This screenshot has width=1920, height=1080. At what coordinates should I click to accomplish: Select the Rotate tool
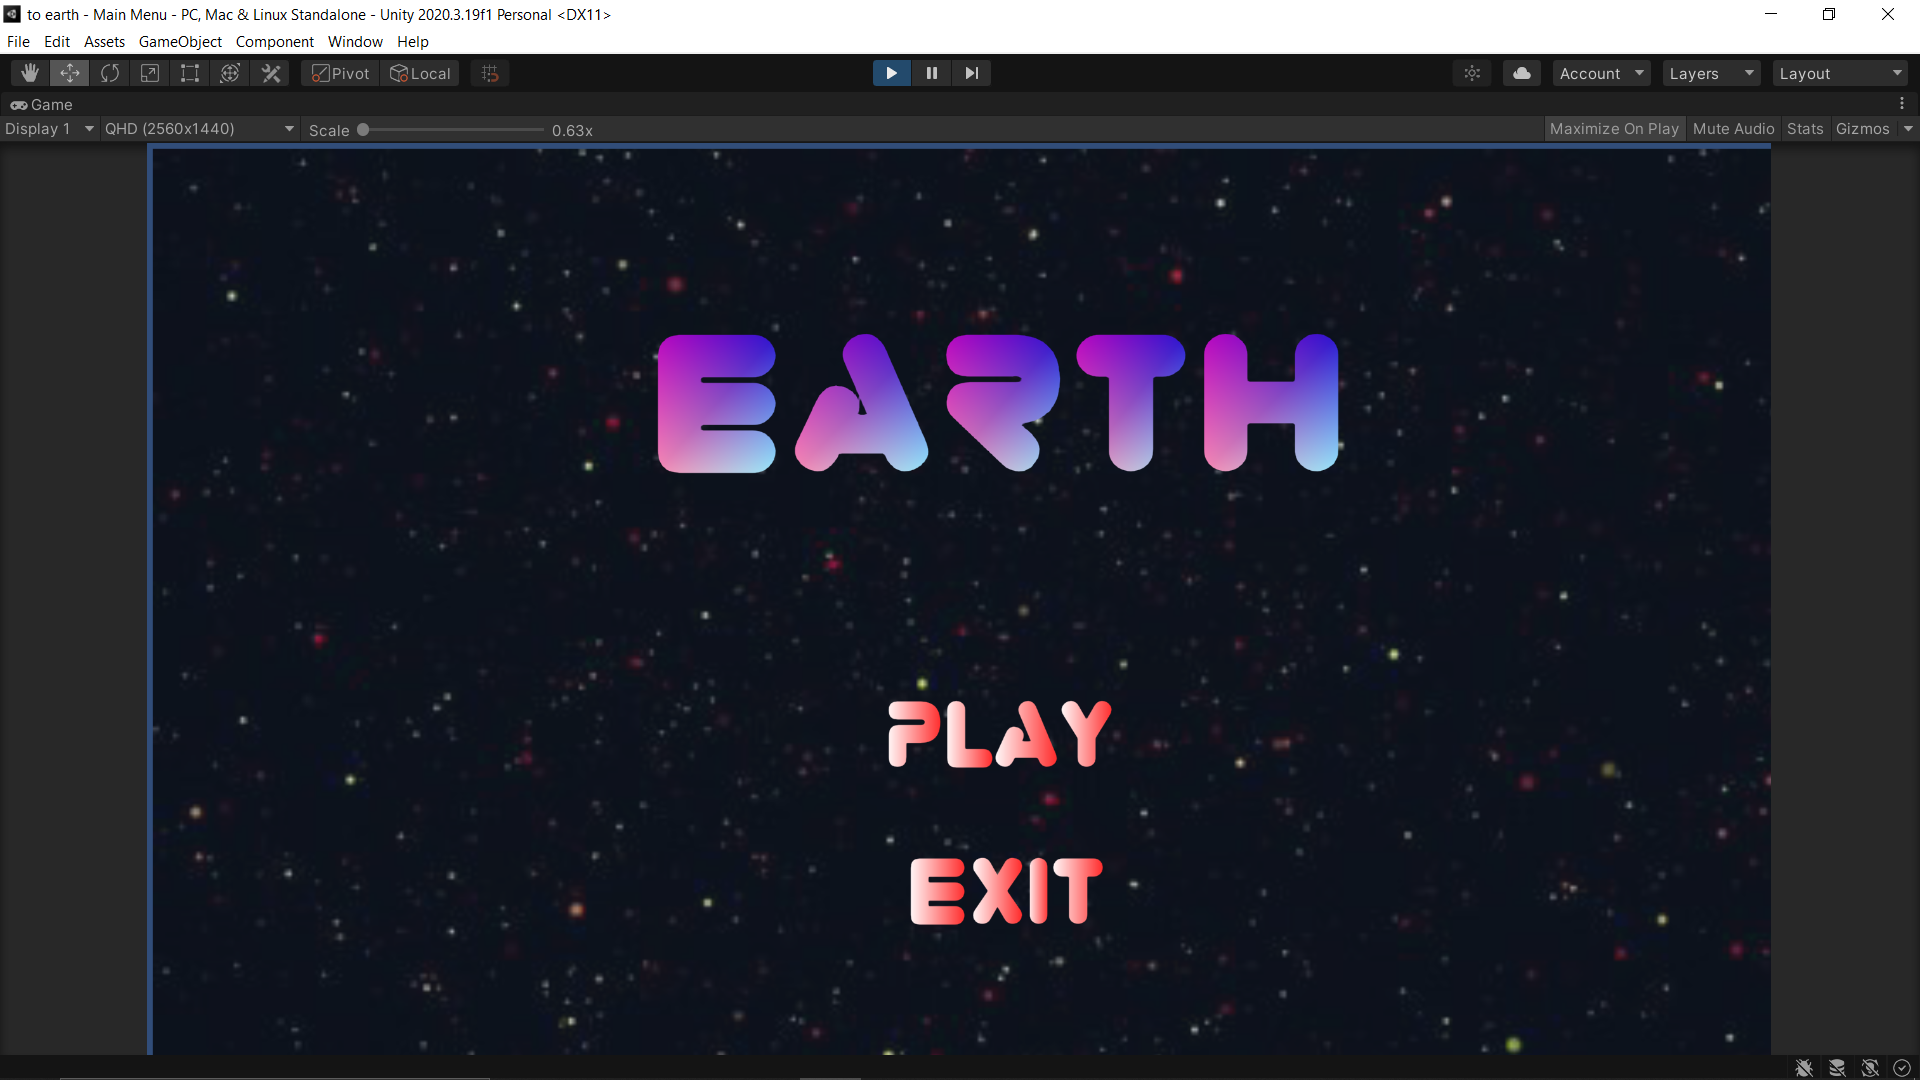[110, 73]
